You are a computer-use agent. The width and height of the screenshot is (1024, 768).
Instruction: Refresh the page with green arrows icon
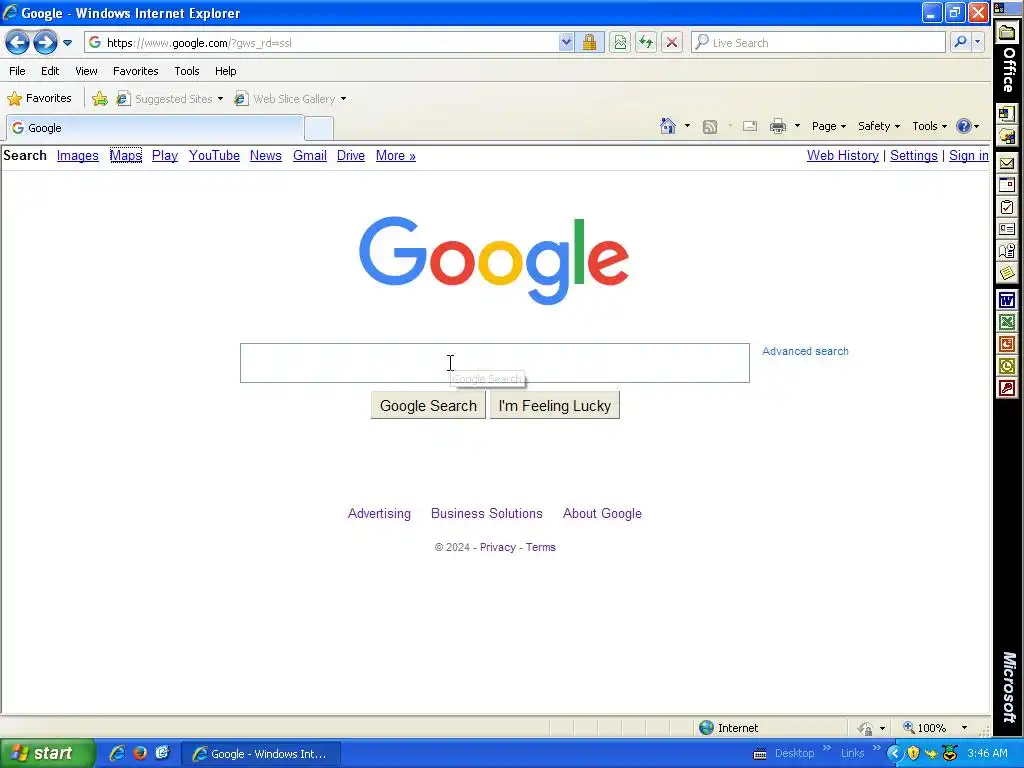pos(646,43)
